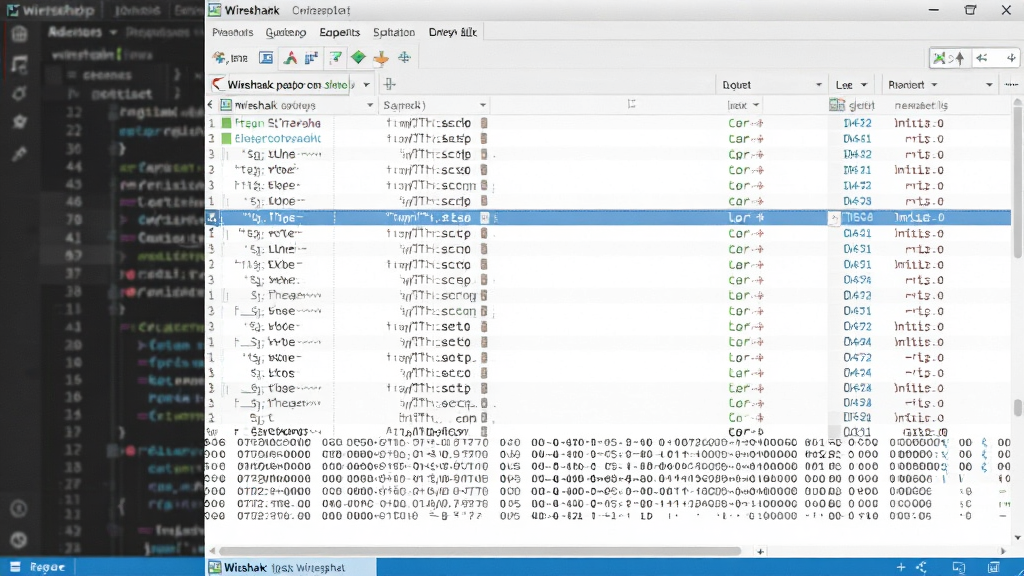The height and width of the screenshot is (576, 1024).
Task: Toggle the small white box in highlighted row's middle
Action: click(x=485, y=217)
